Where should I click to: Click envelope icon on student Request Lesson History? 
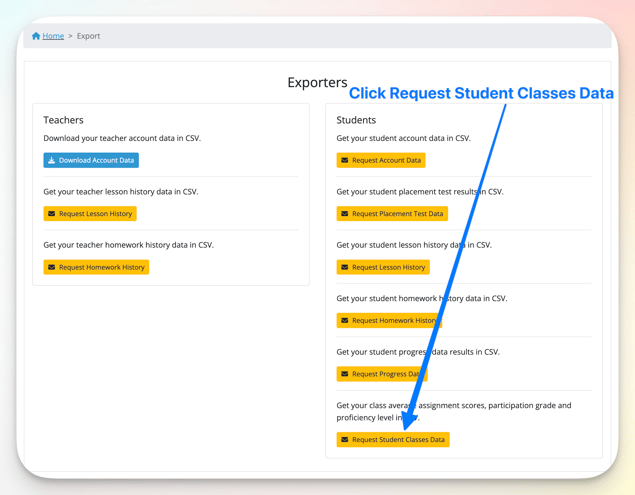[345, 267]
